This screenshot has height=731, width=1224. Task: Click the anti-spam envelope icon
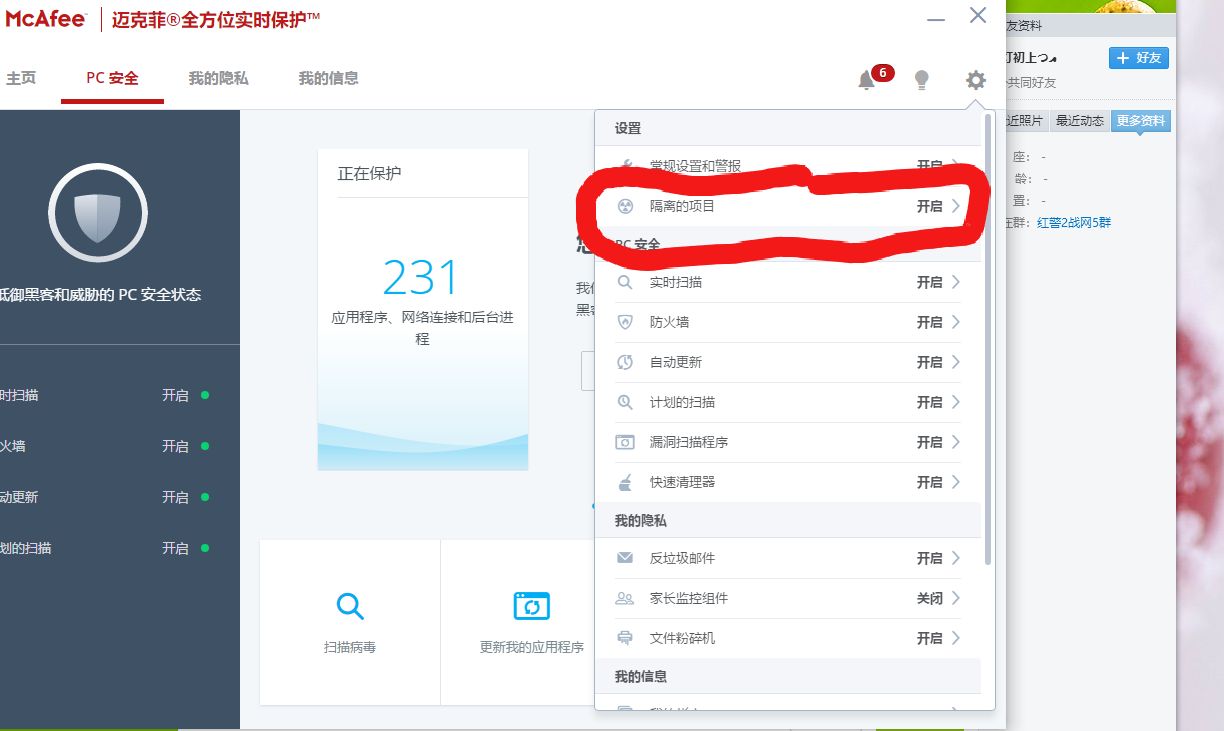point(625,558)
